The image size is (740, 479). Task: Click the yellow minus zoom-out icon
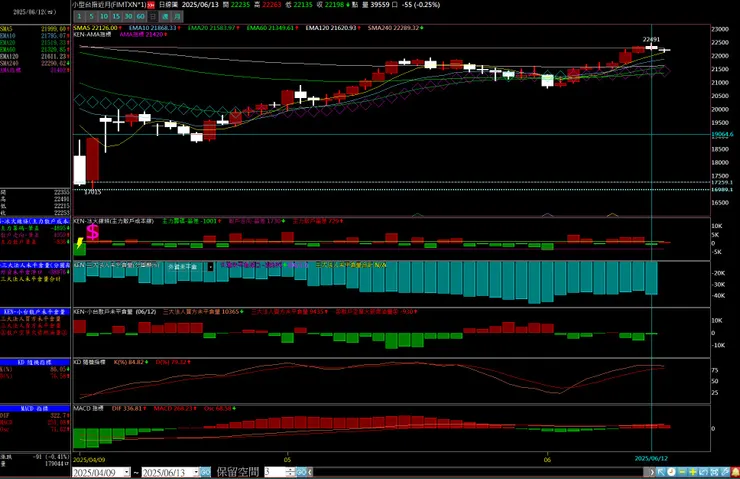pyautogui.click(x=682, y=472)
